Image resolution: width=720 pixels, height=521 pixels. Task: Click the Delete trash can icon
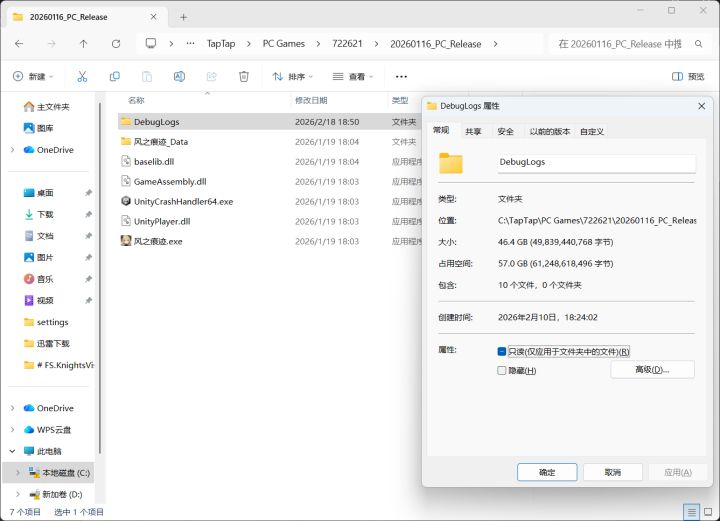(244, 76)
